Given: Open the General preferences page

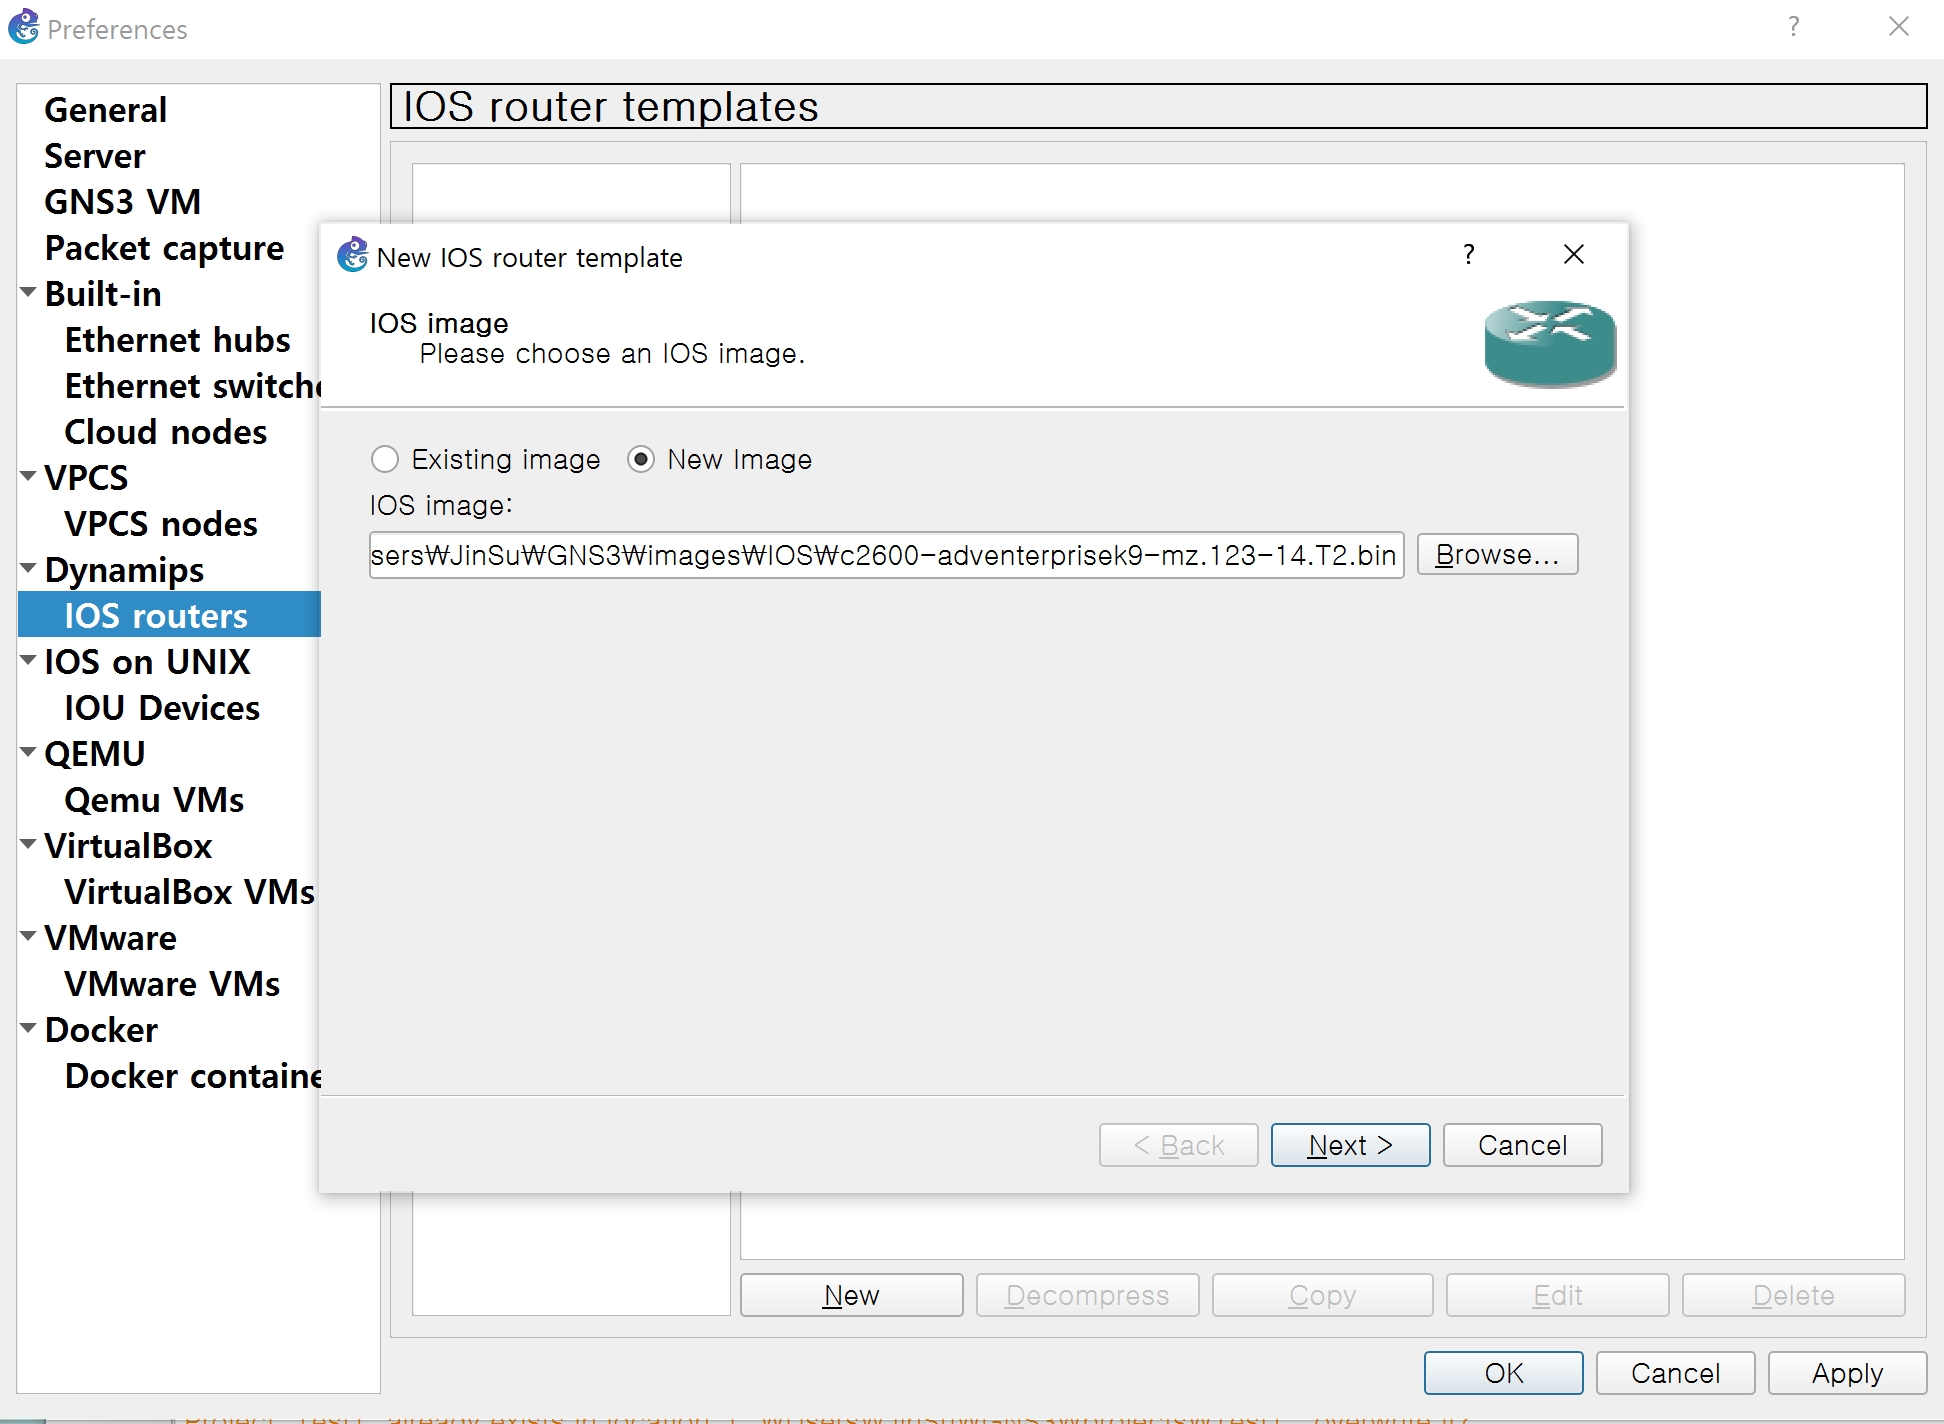Looking at the screenshot, I should coord(105,110).
